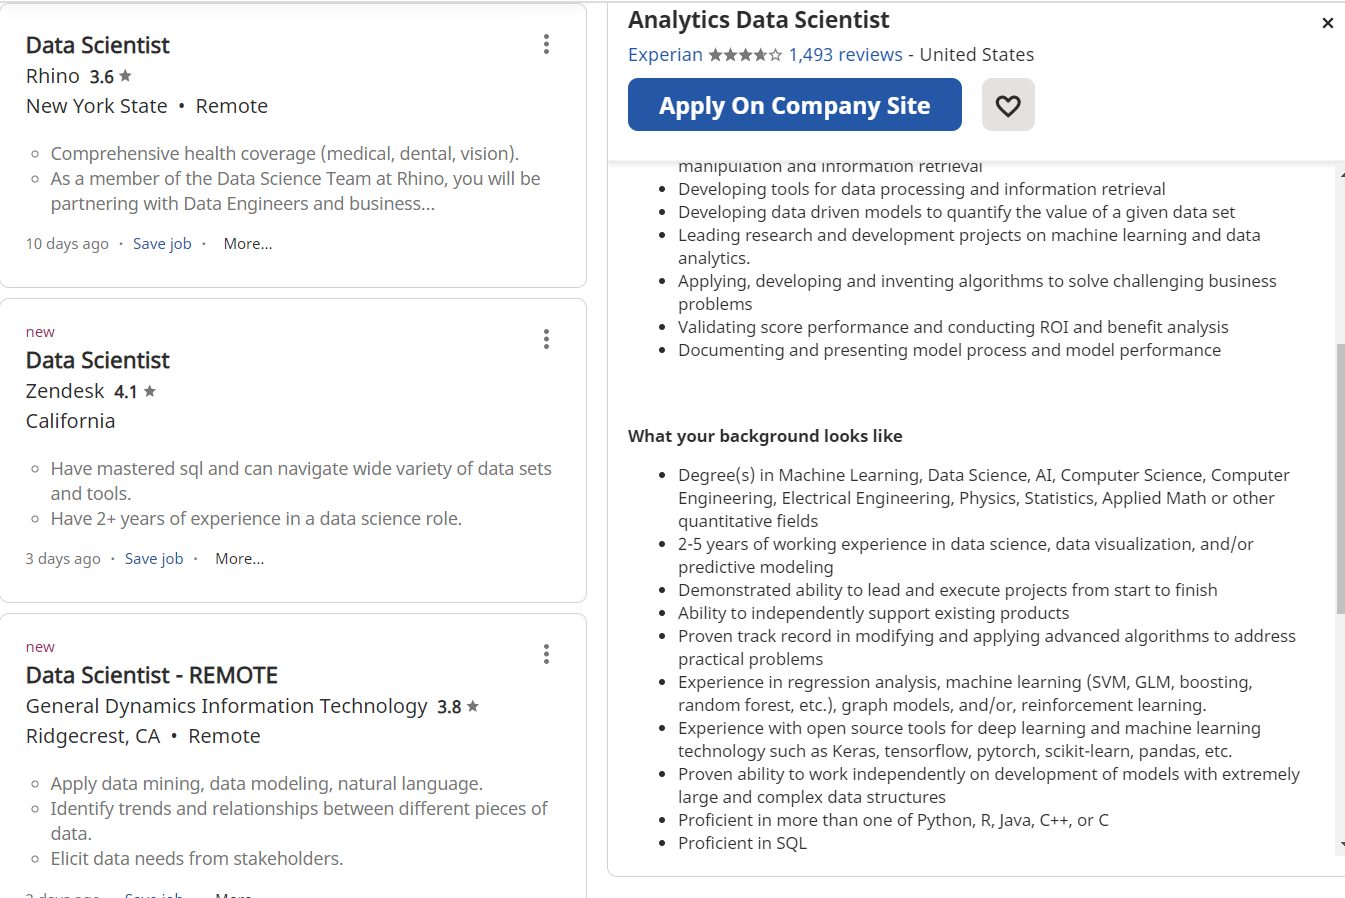Save the Rhino Data Scientist job
The width and height of the screenshot is (1345, 898).
coord(162,244)
